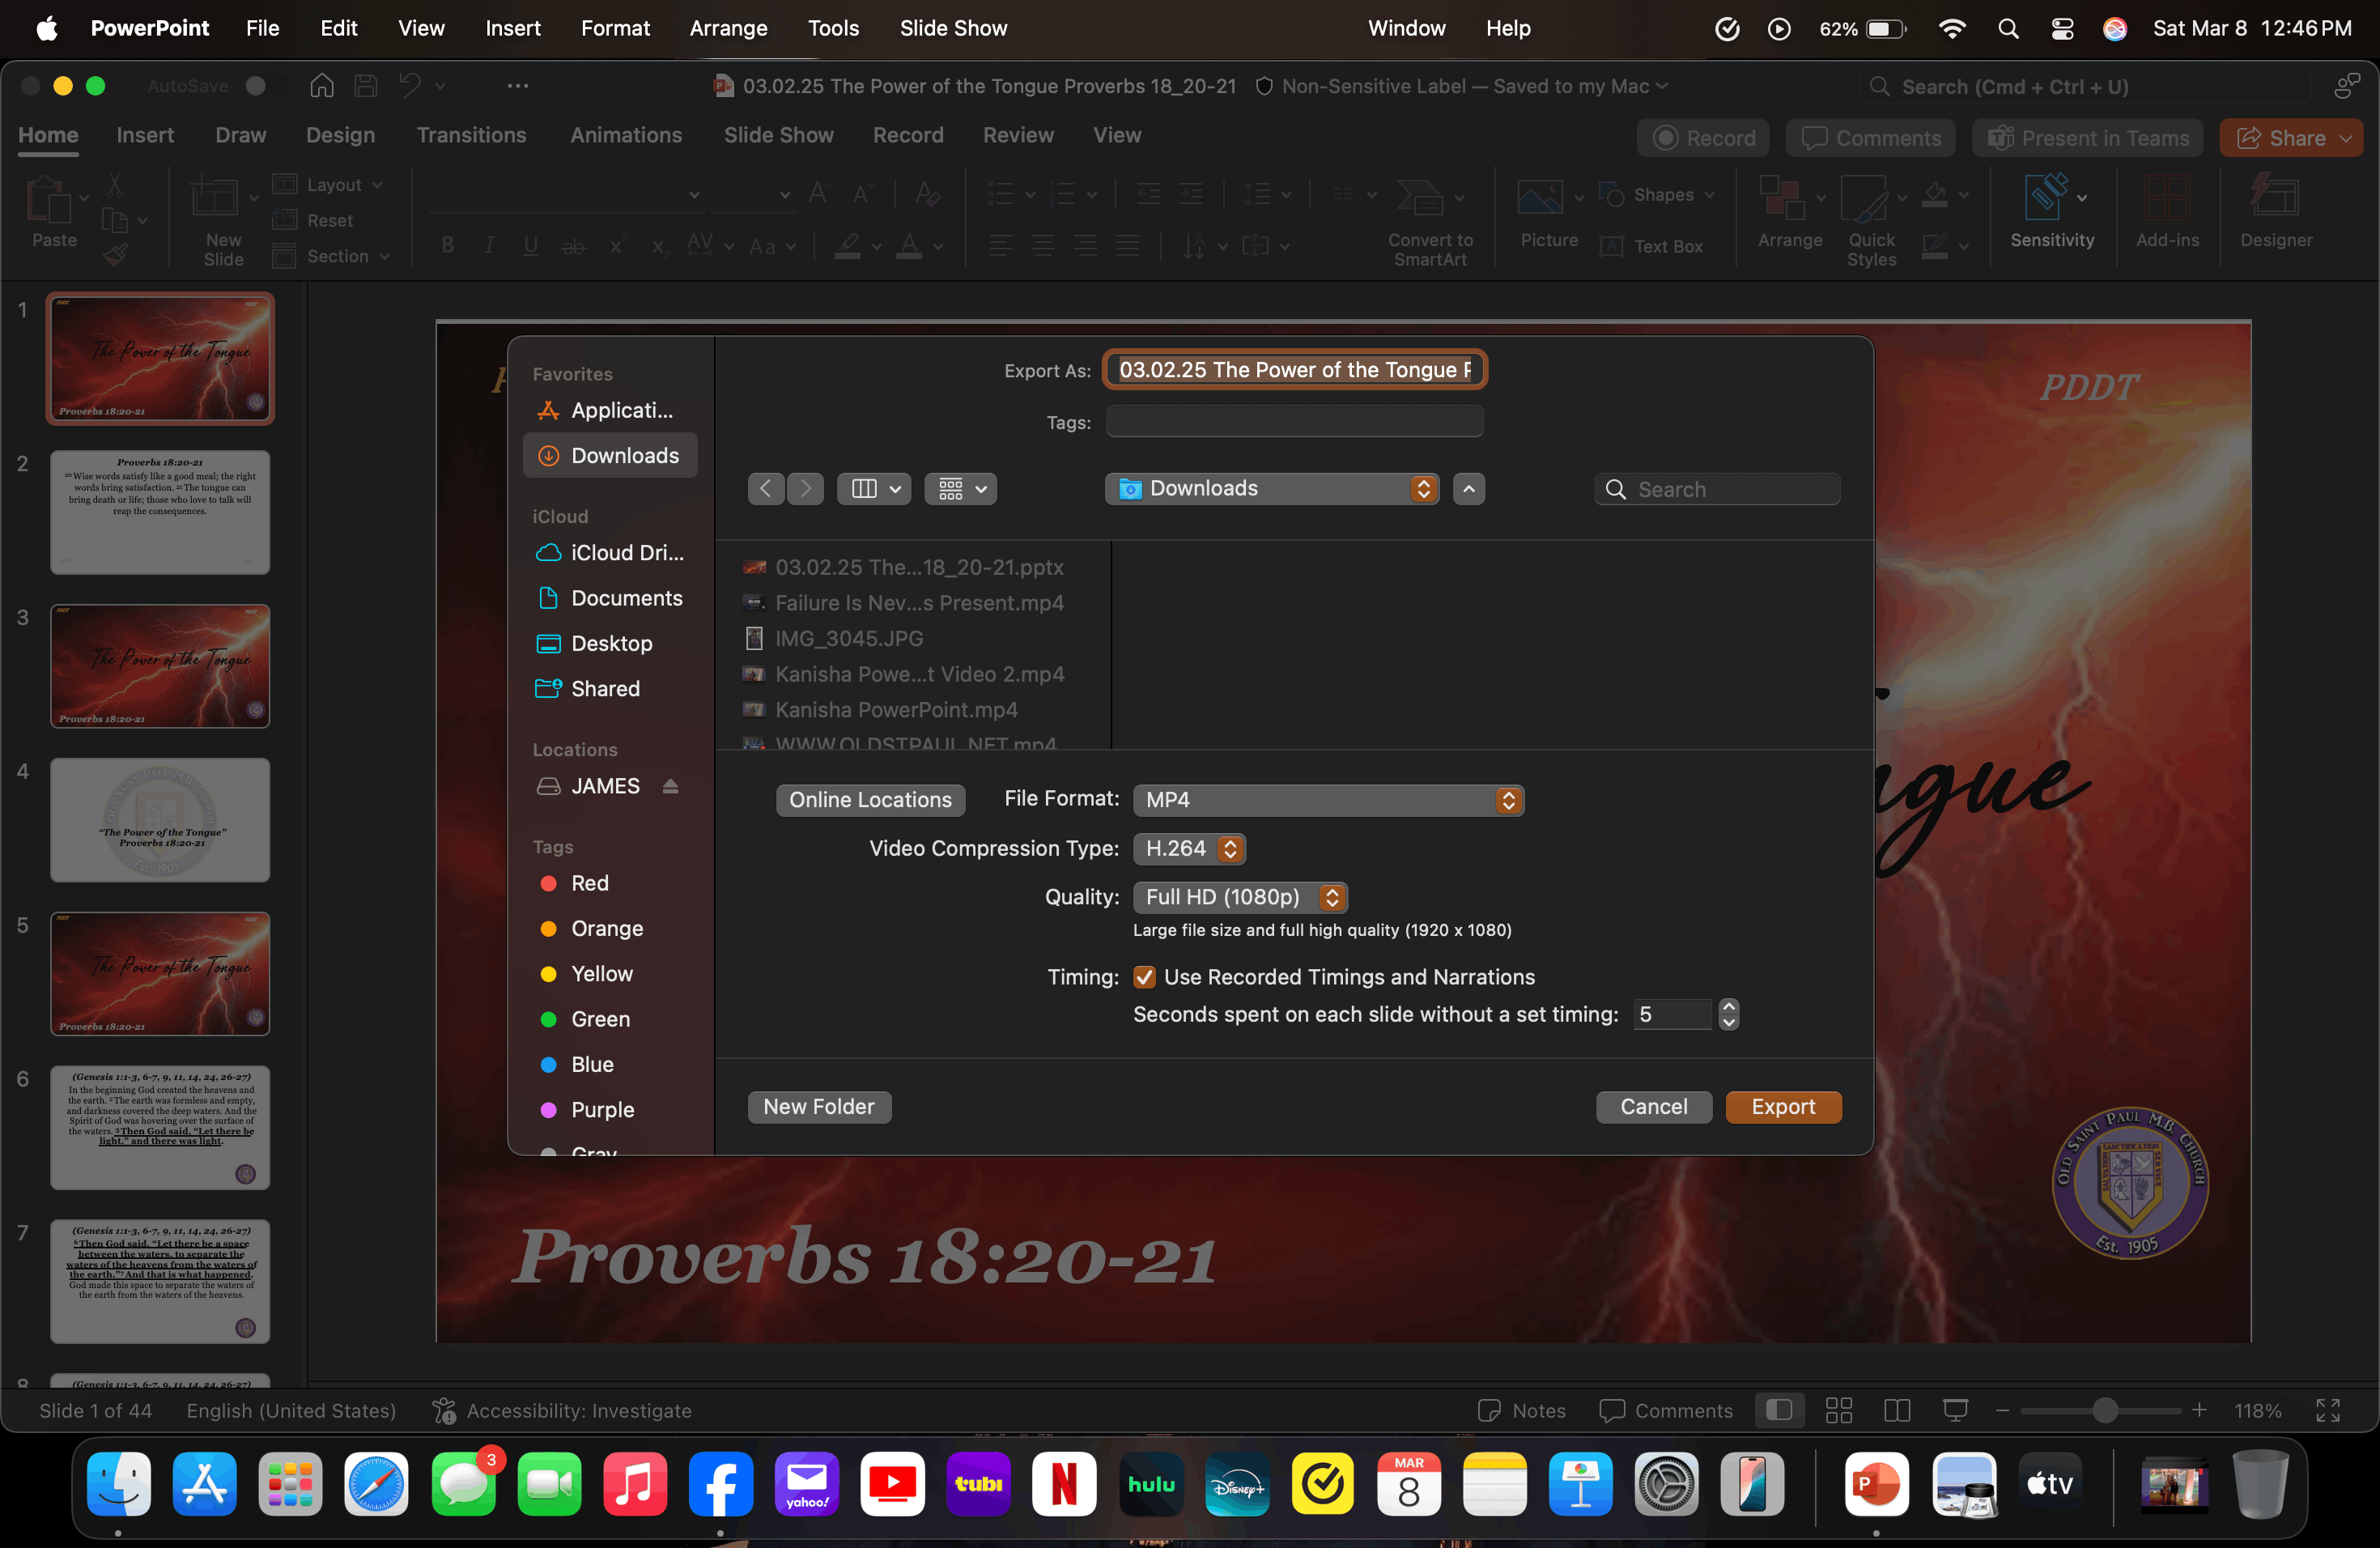Toggle the AutoSave switch
The width and height of the screenshot is (2380, 1548).
[x=256, y=86]
